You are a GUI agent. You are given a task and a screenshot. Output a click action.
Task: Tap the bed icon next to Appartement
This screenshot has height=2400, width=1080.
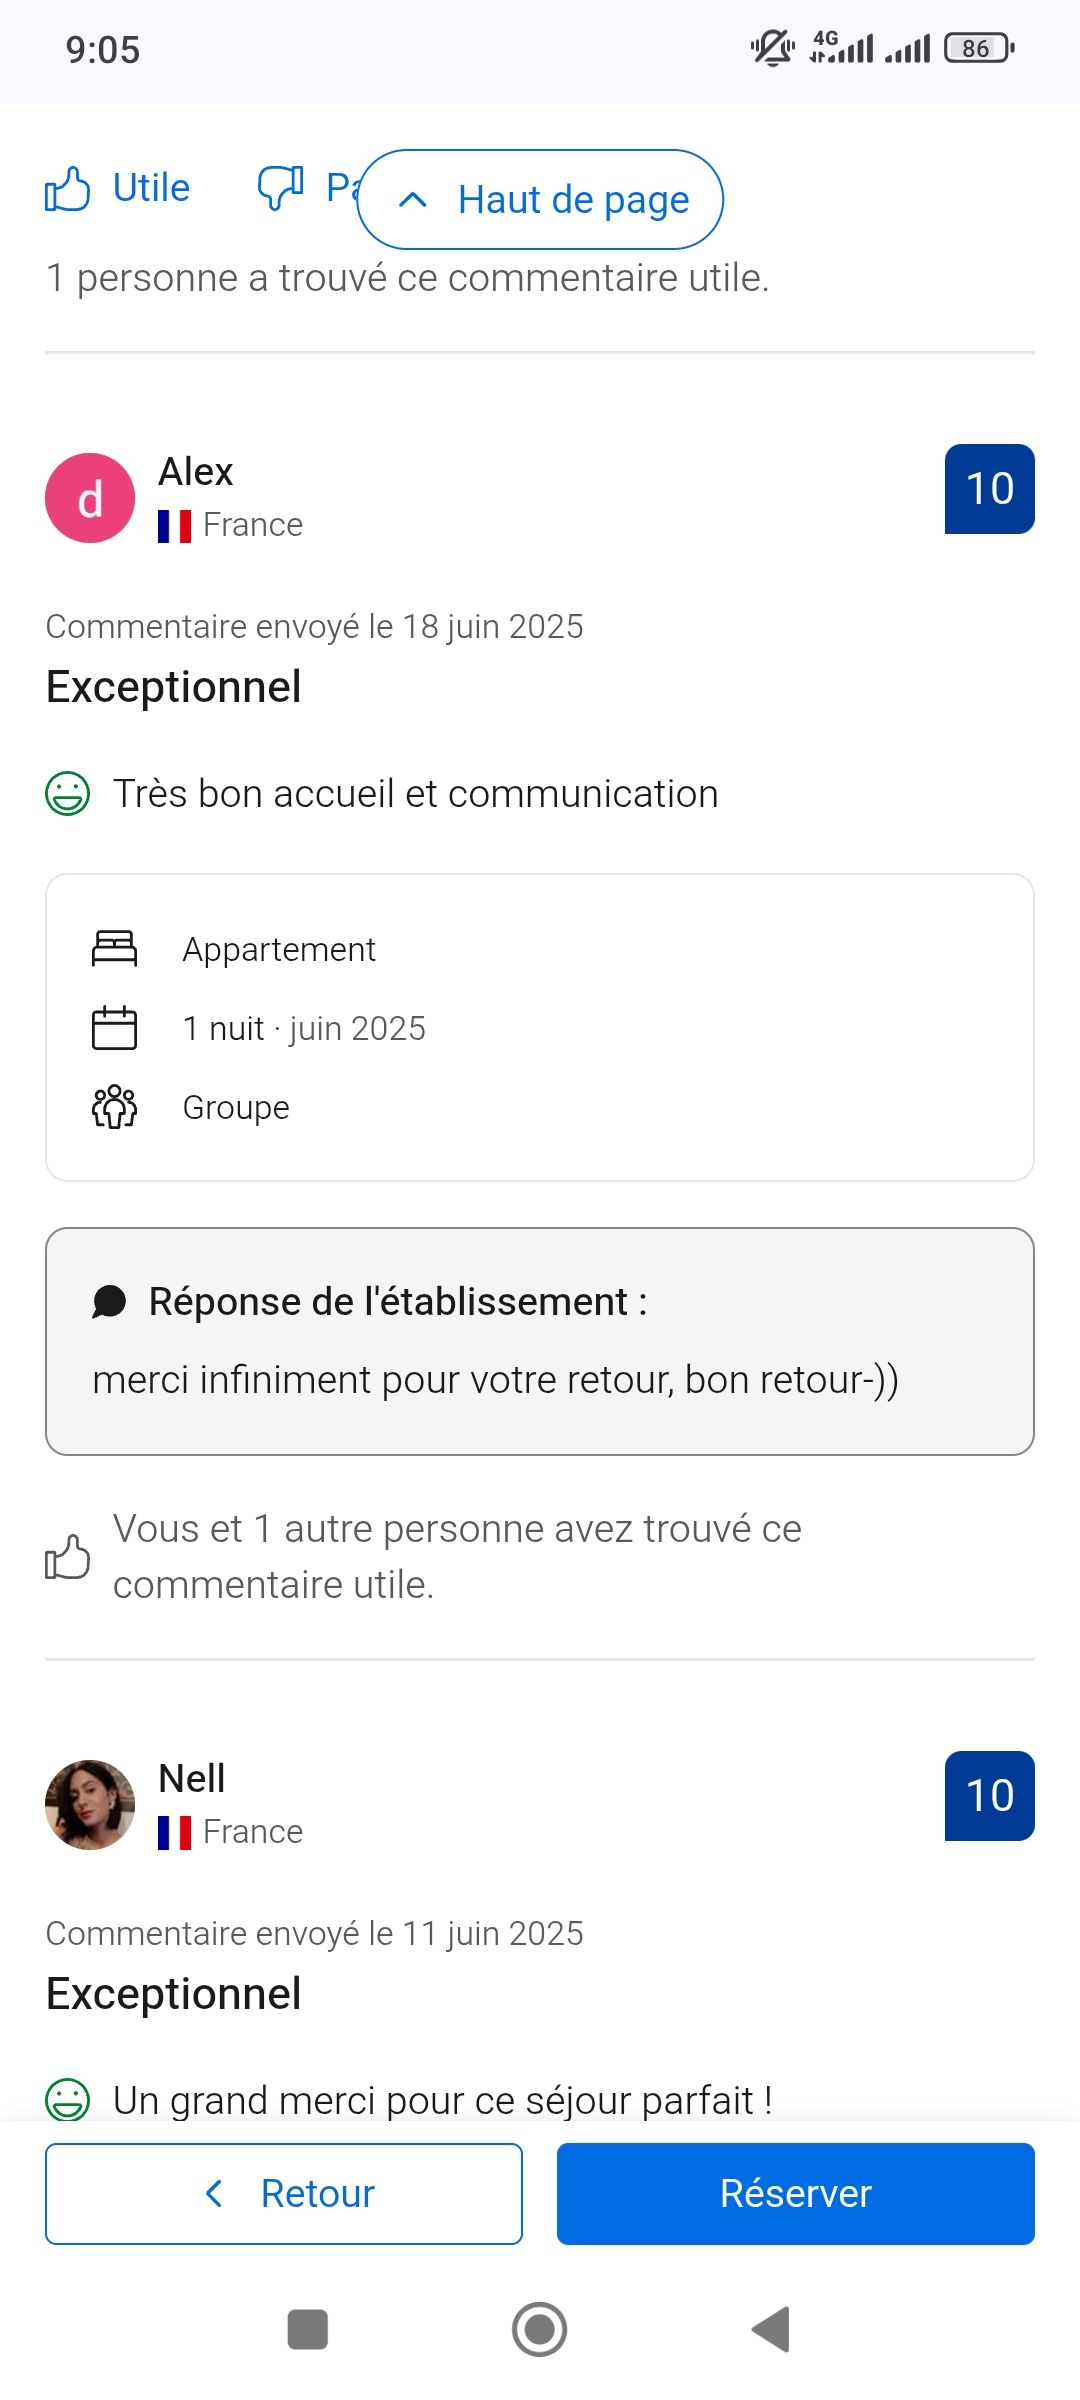pos(114,949)
